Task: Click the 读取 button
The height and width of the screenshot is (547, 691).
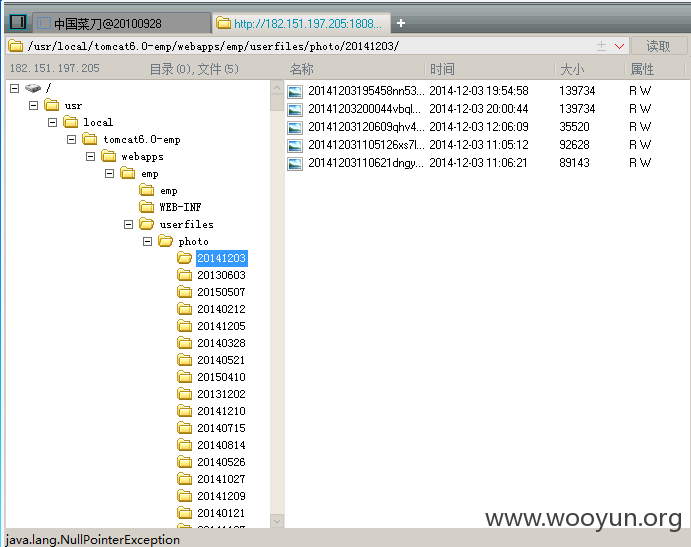Action: tap(658, 46)
